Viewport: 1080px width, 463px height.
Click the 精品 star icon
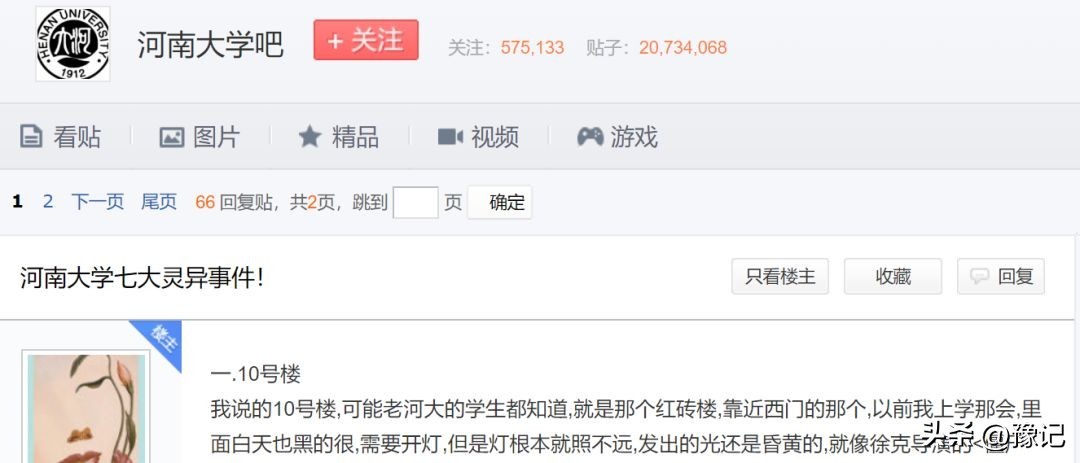coord(310,136)
